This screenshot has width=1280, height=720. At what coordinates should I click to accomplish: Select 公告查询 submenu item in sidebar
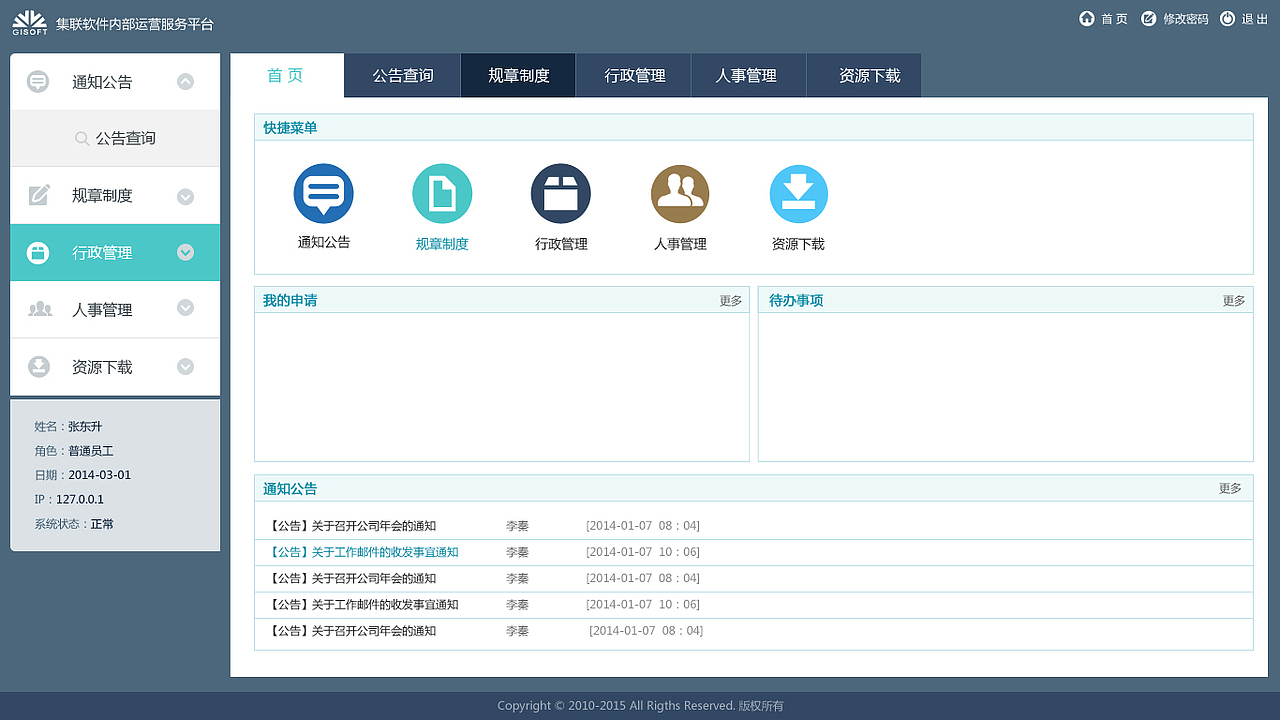tap(115, 138)
